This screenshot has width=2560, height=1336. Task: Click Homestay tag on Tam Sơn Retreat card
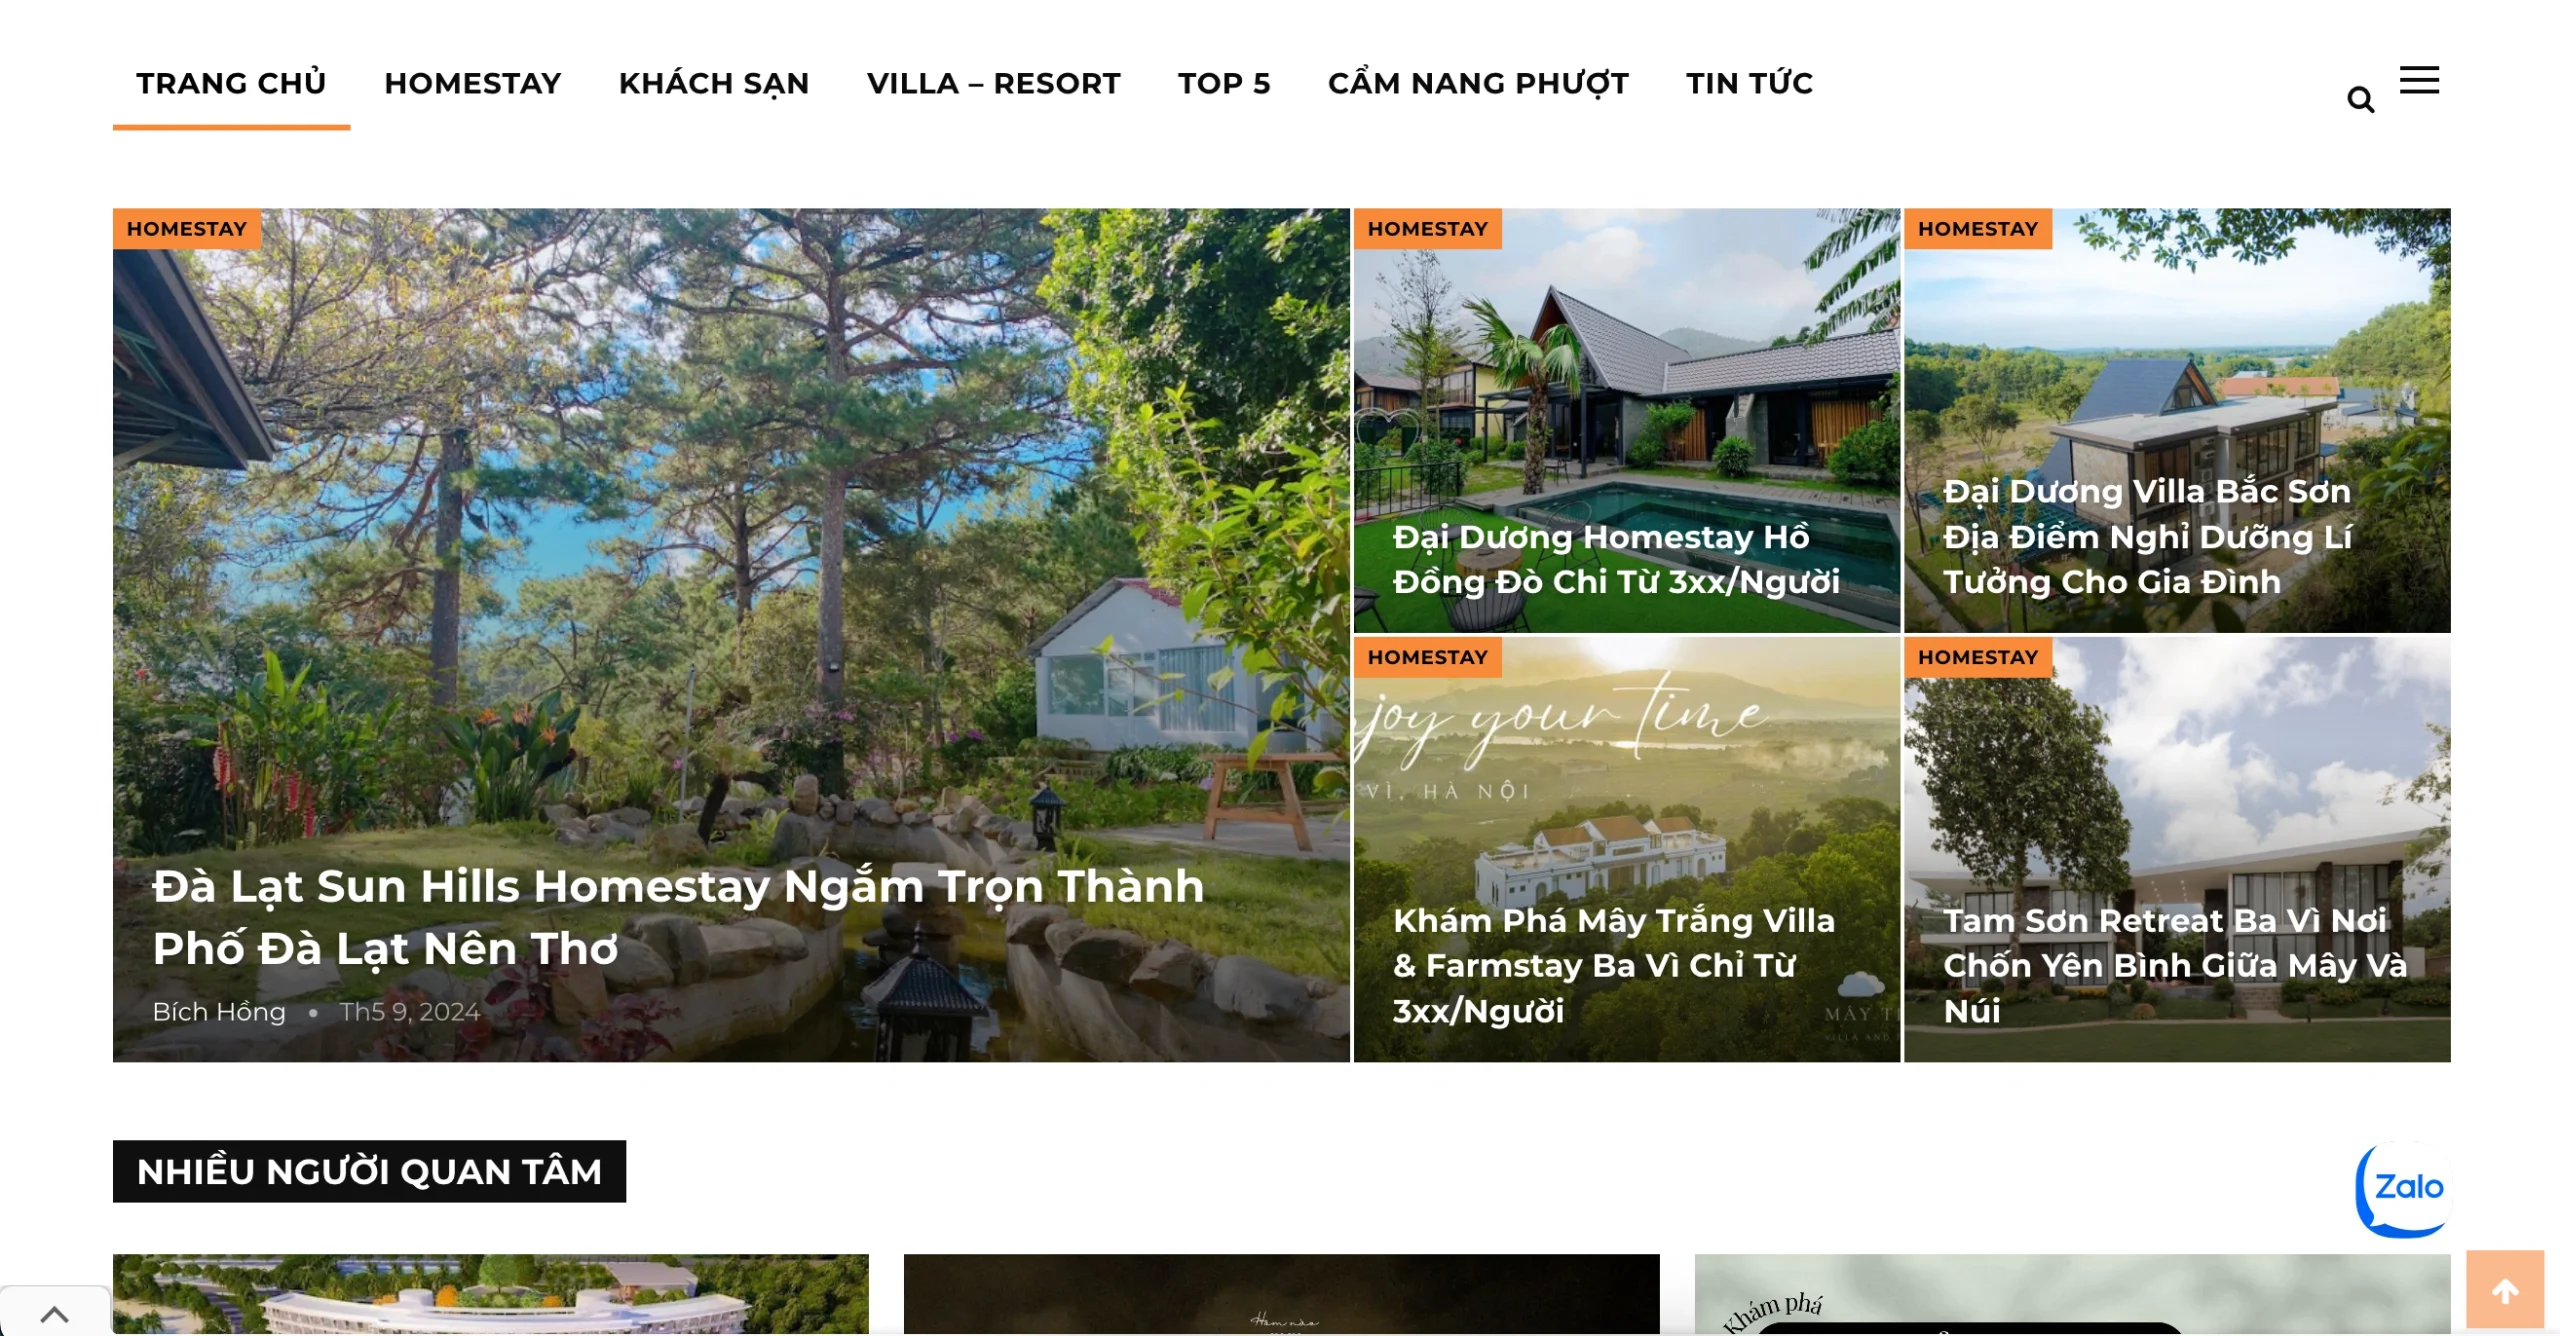1977,657
